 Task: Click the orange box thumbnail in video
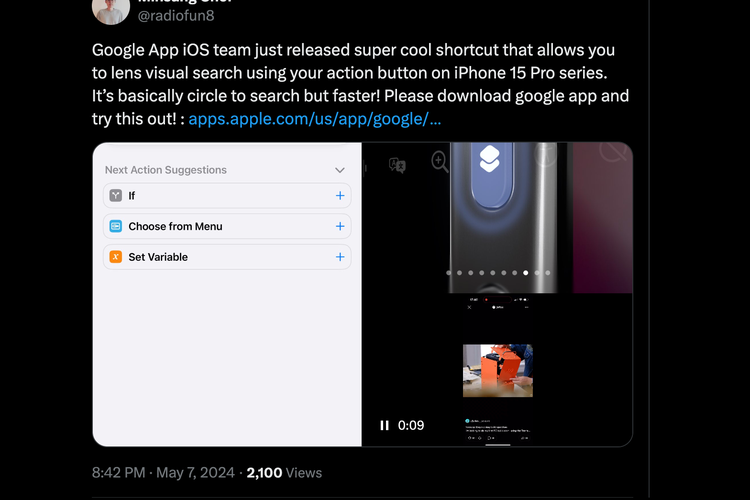[497, 371]
